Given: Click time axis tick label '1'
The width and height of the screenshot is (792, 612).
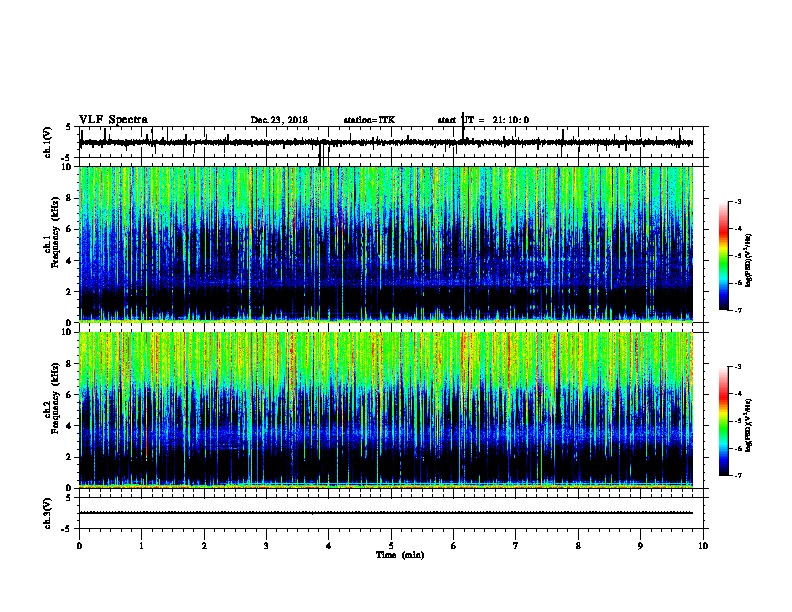Looking at the screenshot, I should click(141, 546).
